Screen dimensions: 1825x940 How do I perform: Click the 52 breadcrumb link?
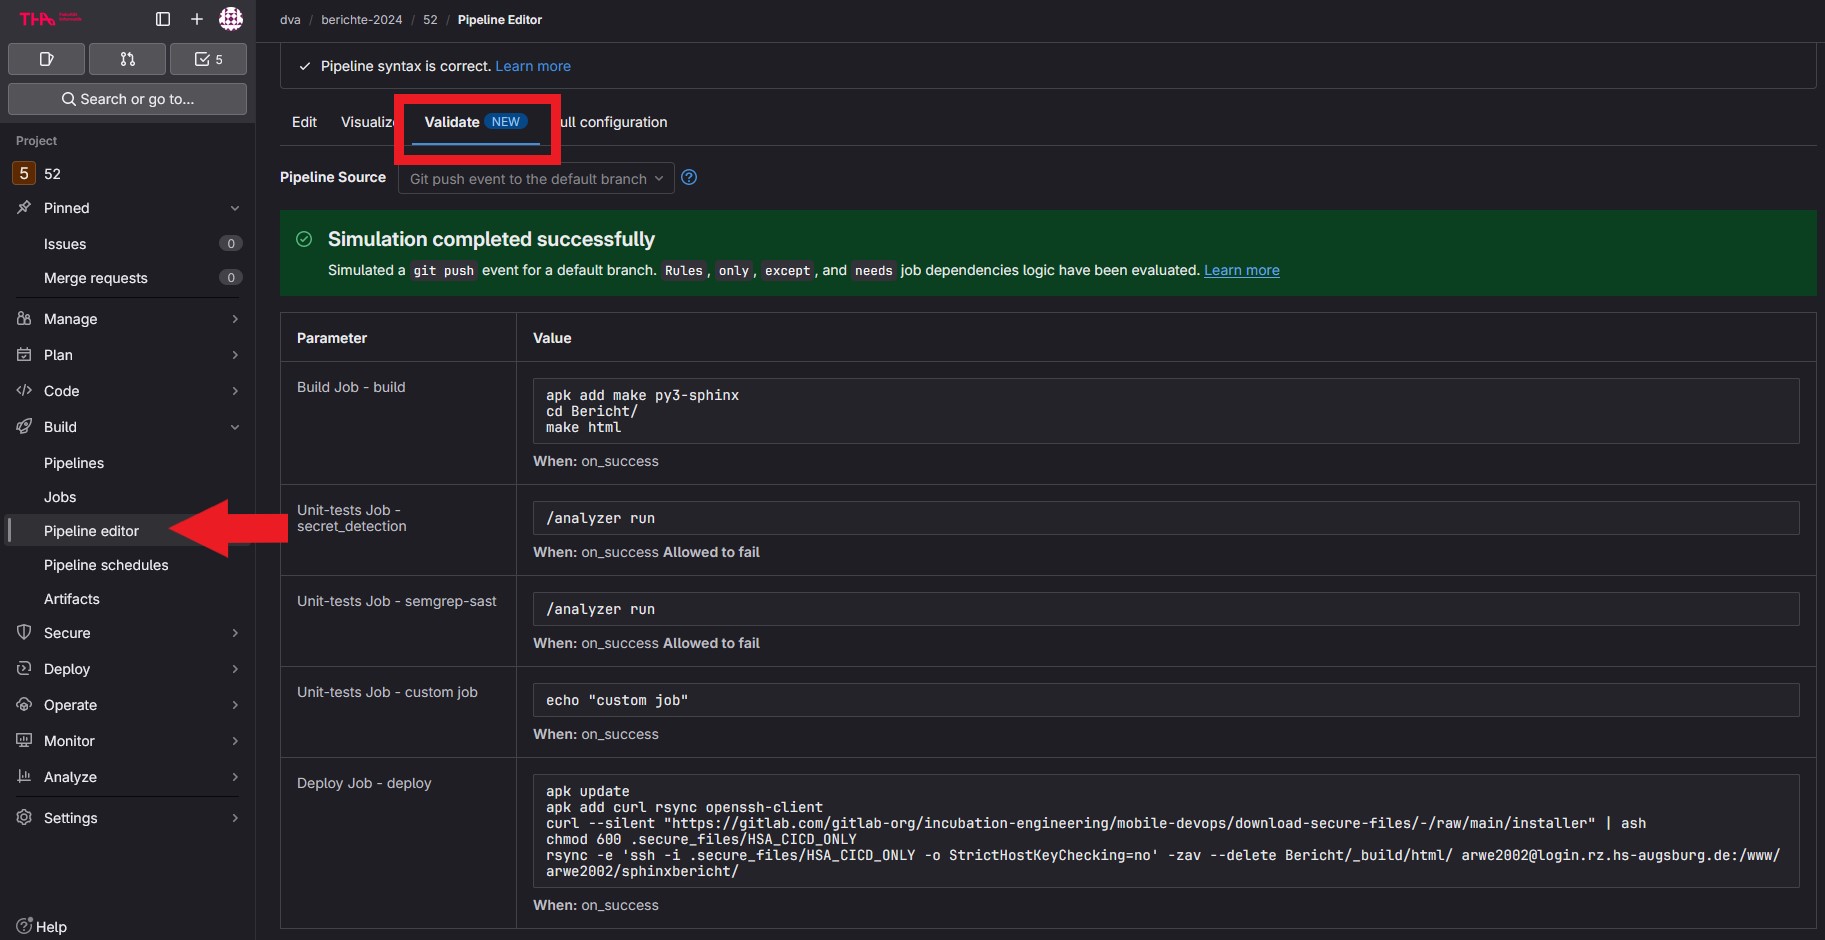[x=430, y=19]
